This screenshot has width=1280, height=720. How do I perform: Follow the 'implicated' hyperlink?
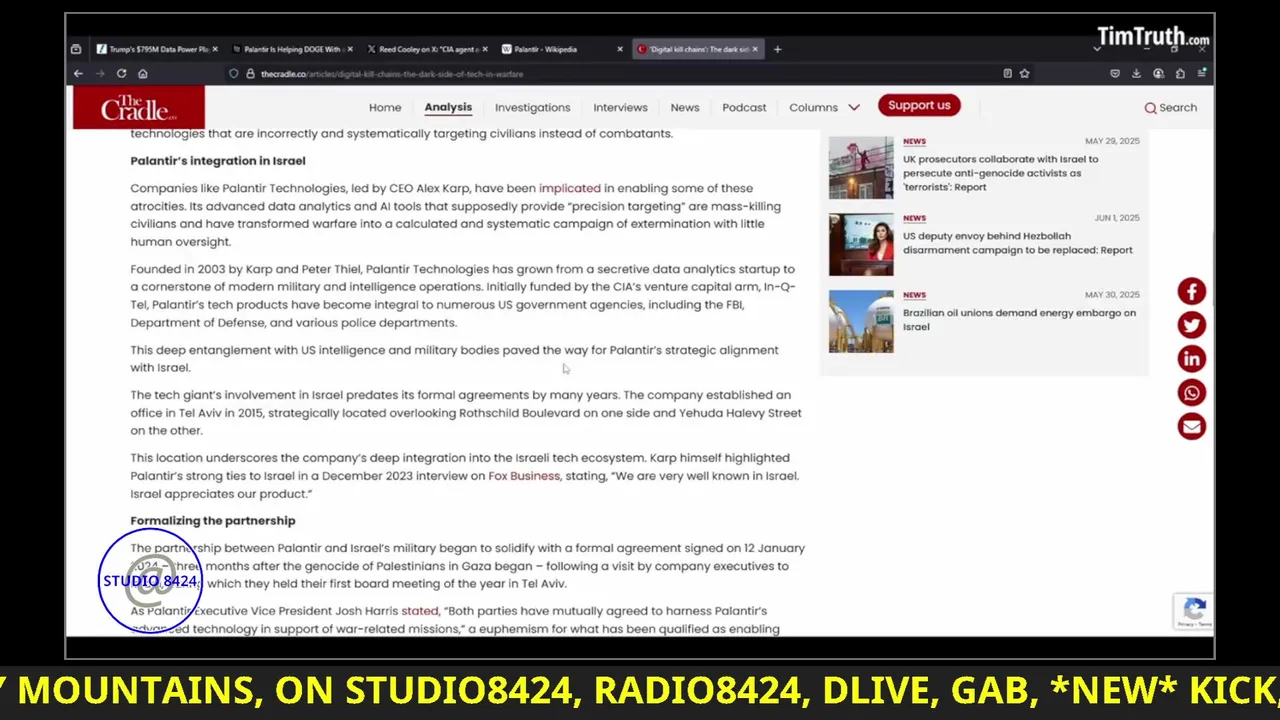570,188
